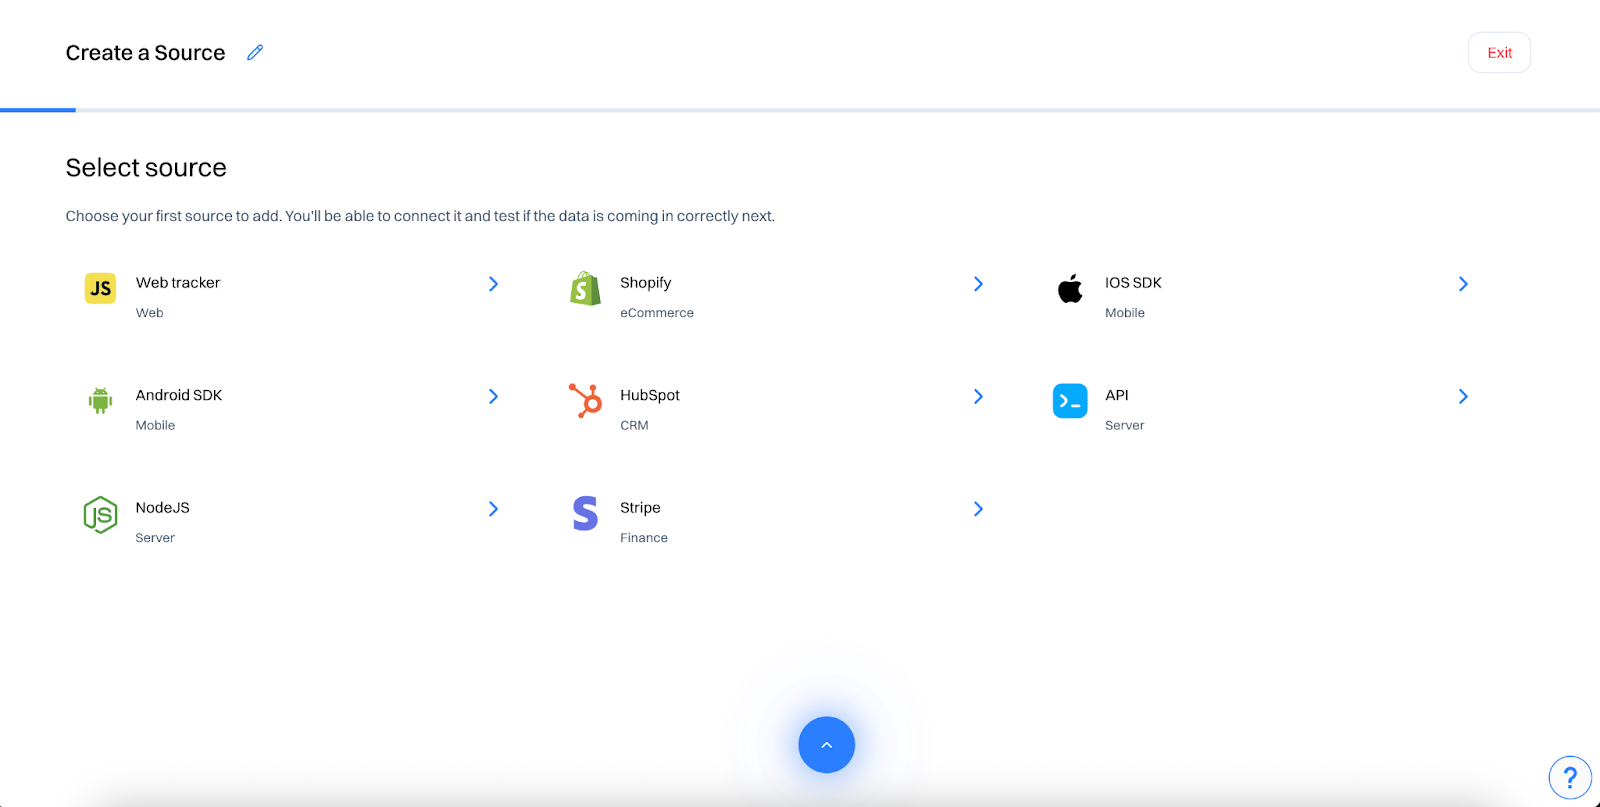Pick the IOS SDK source name
Screen dimensions: 1600x807
click(1133, 283)
